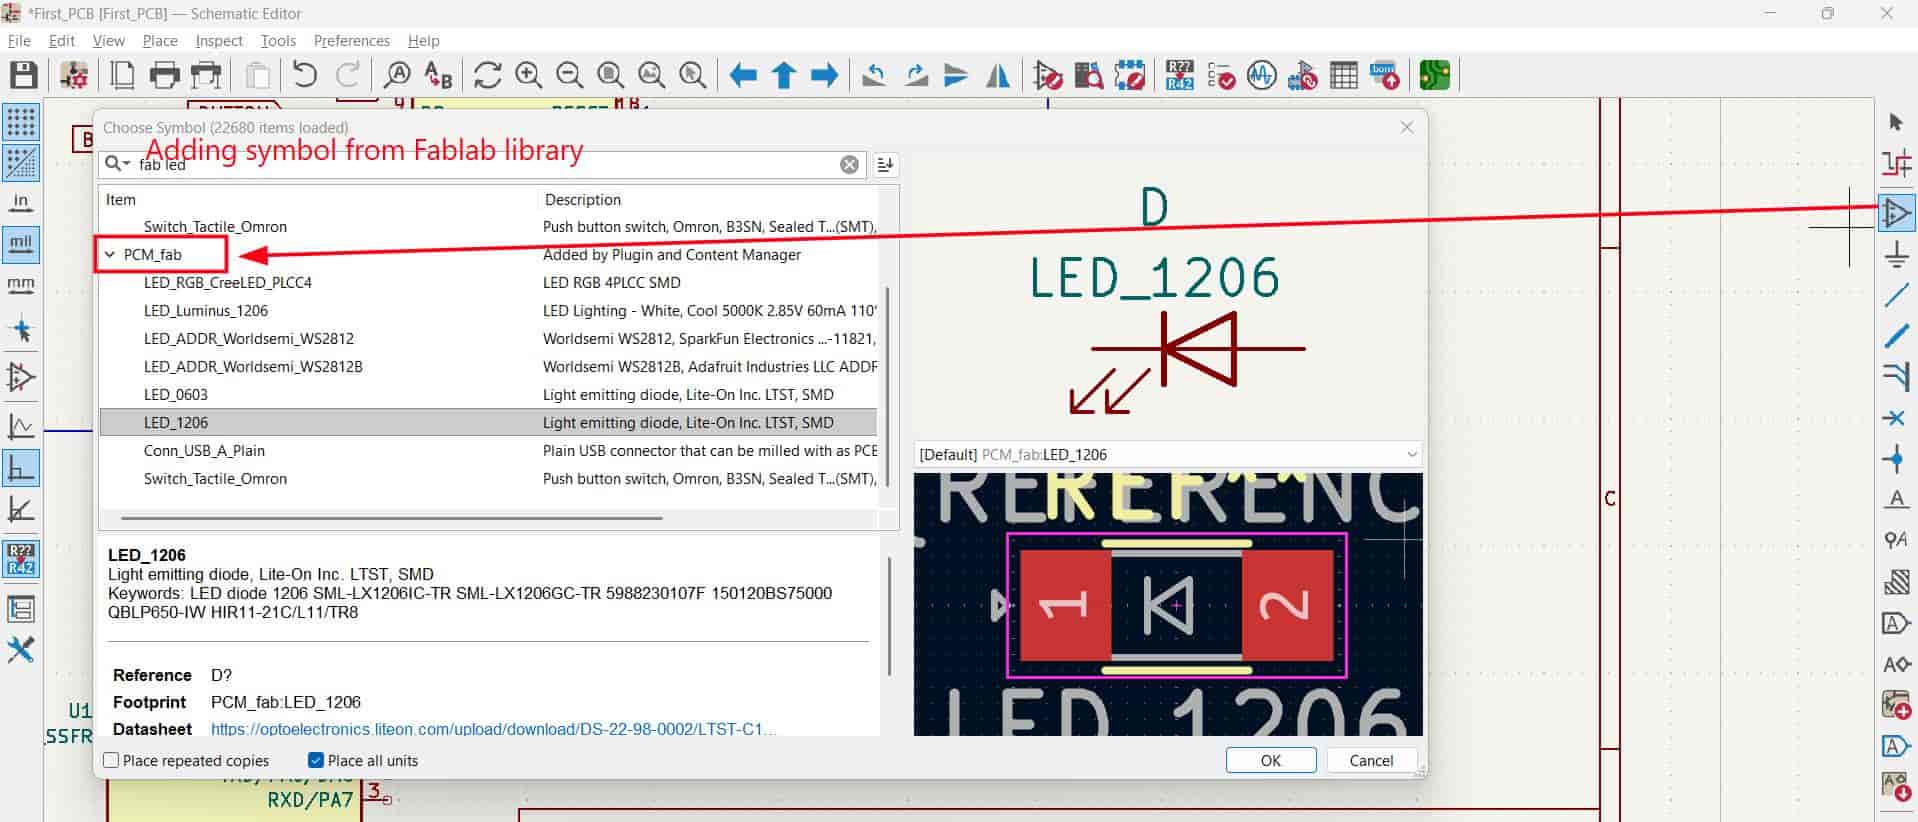Switch units to millimeters

pyautogui.click(x=21, y=286)
